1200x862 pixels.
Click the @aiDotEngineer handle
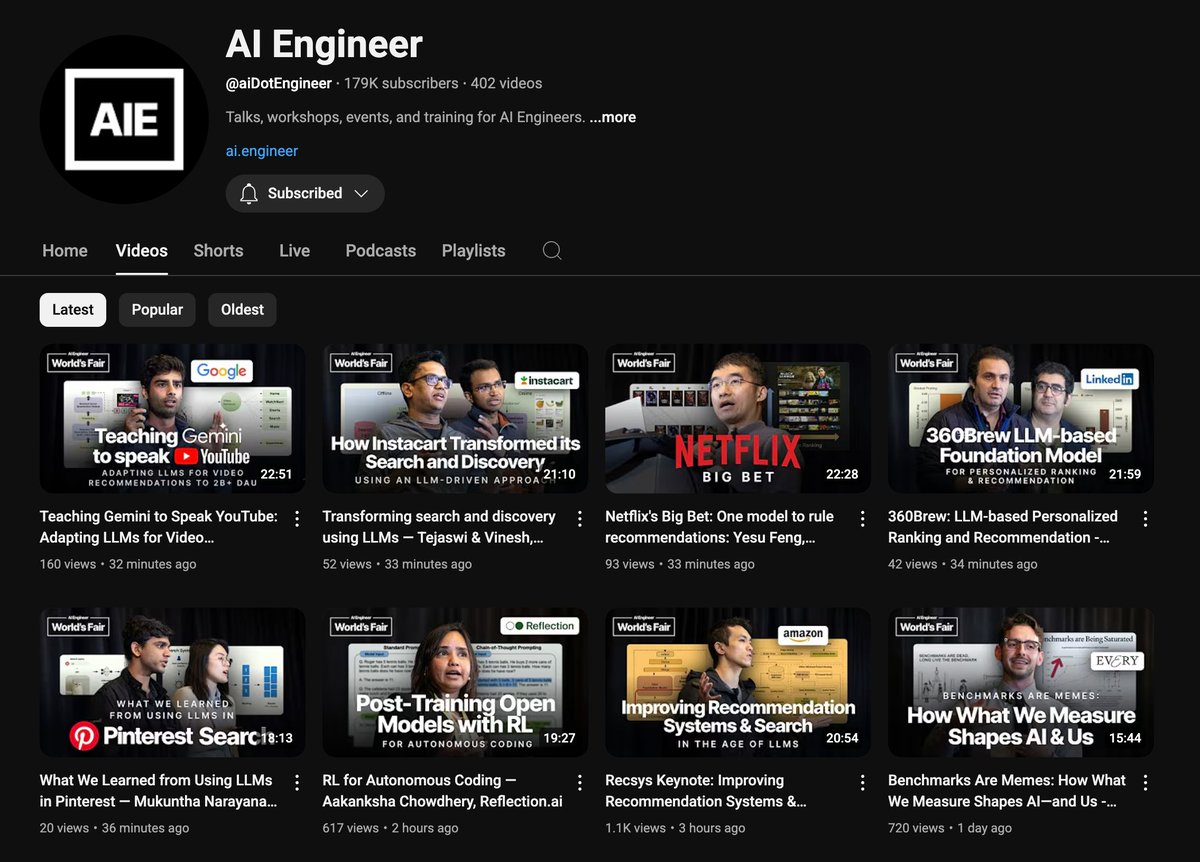(279, 83)
